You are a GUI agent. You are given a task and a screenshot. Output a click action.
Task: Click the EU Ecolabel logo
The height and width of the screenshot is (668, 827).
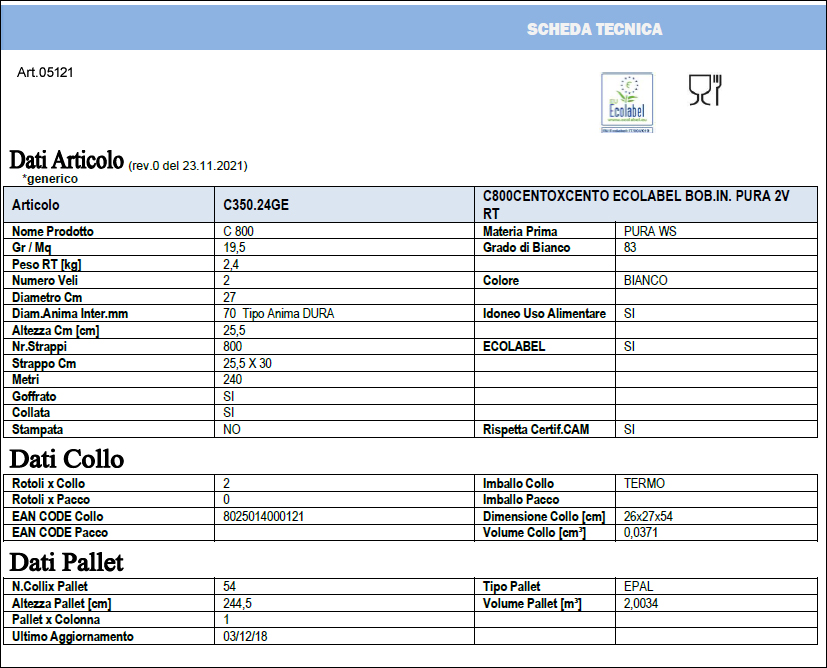click(x=627, y=103)
